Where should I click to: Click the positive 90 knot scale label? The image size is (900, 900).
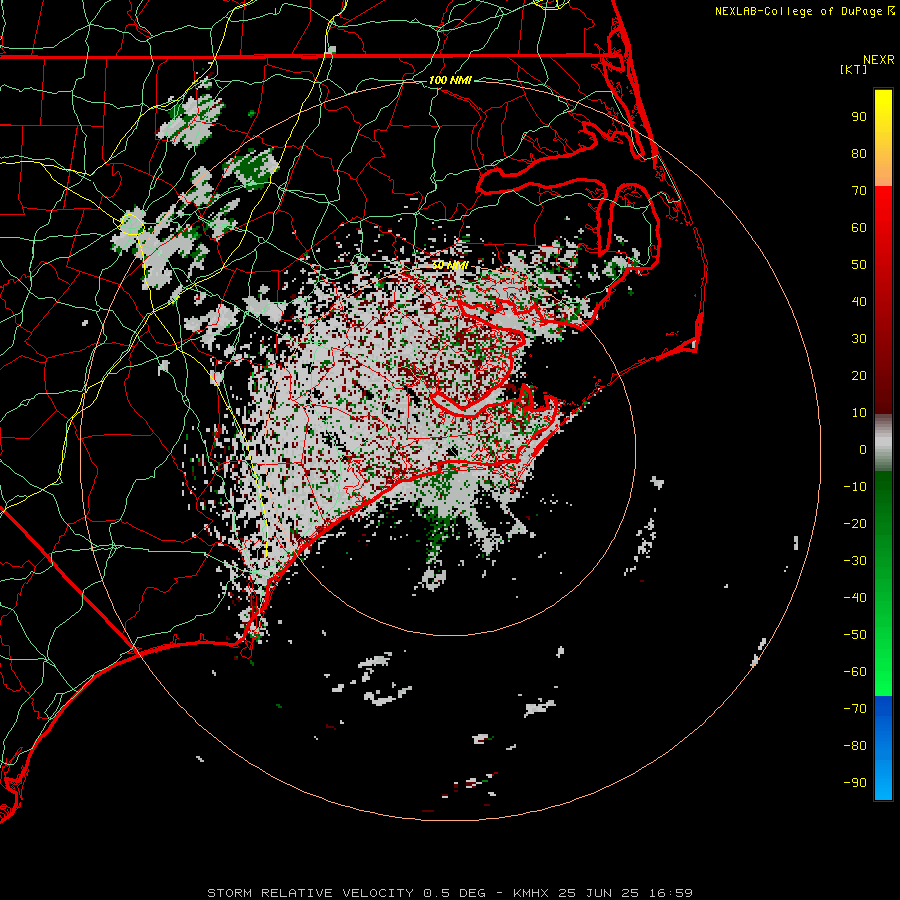859,117
